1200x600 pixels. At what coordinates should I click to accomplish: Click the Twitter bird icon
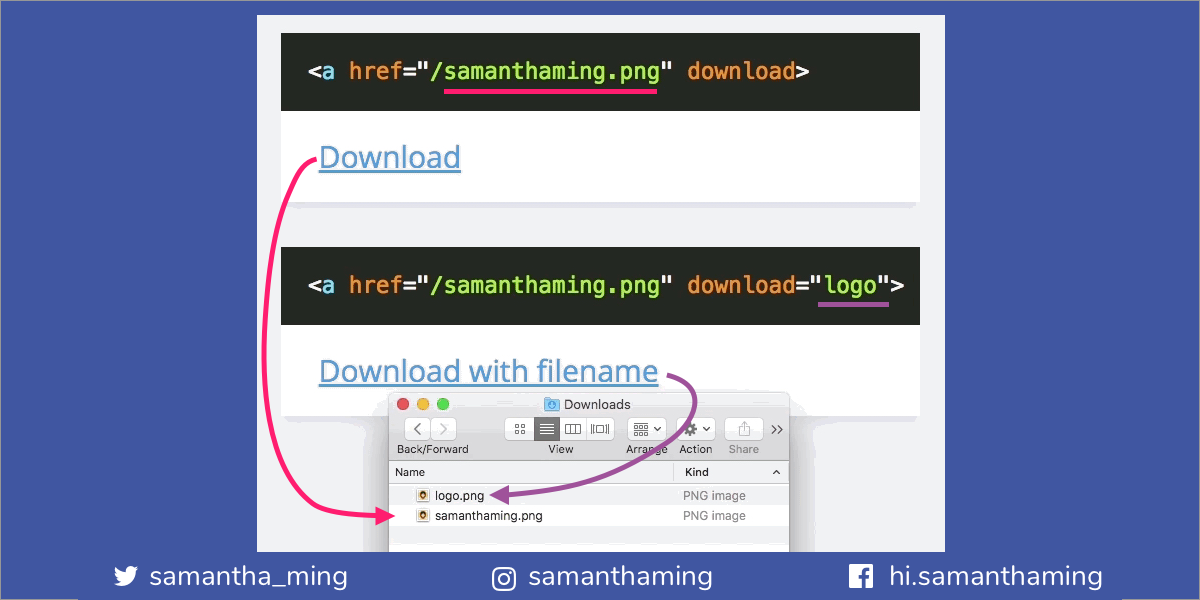[126, 576]
